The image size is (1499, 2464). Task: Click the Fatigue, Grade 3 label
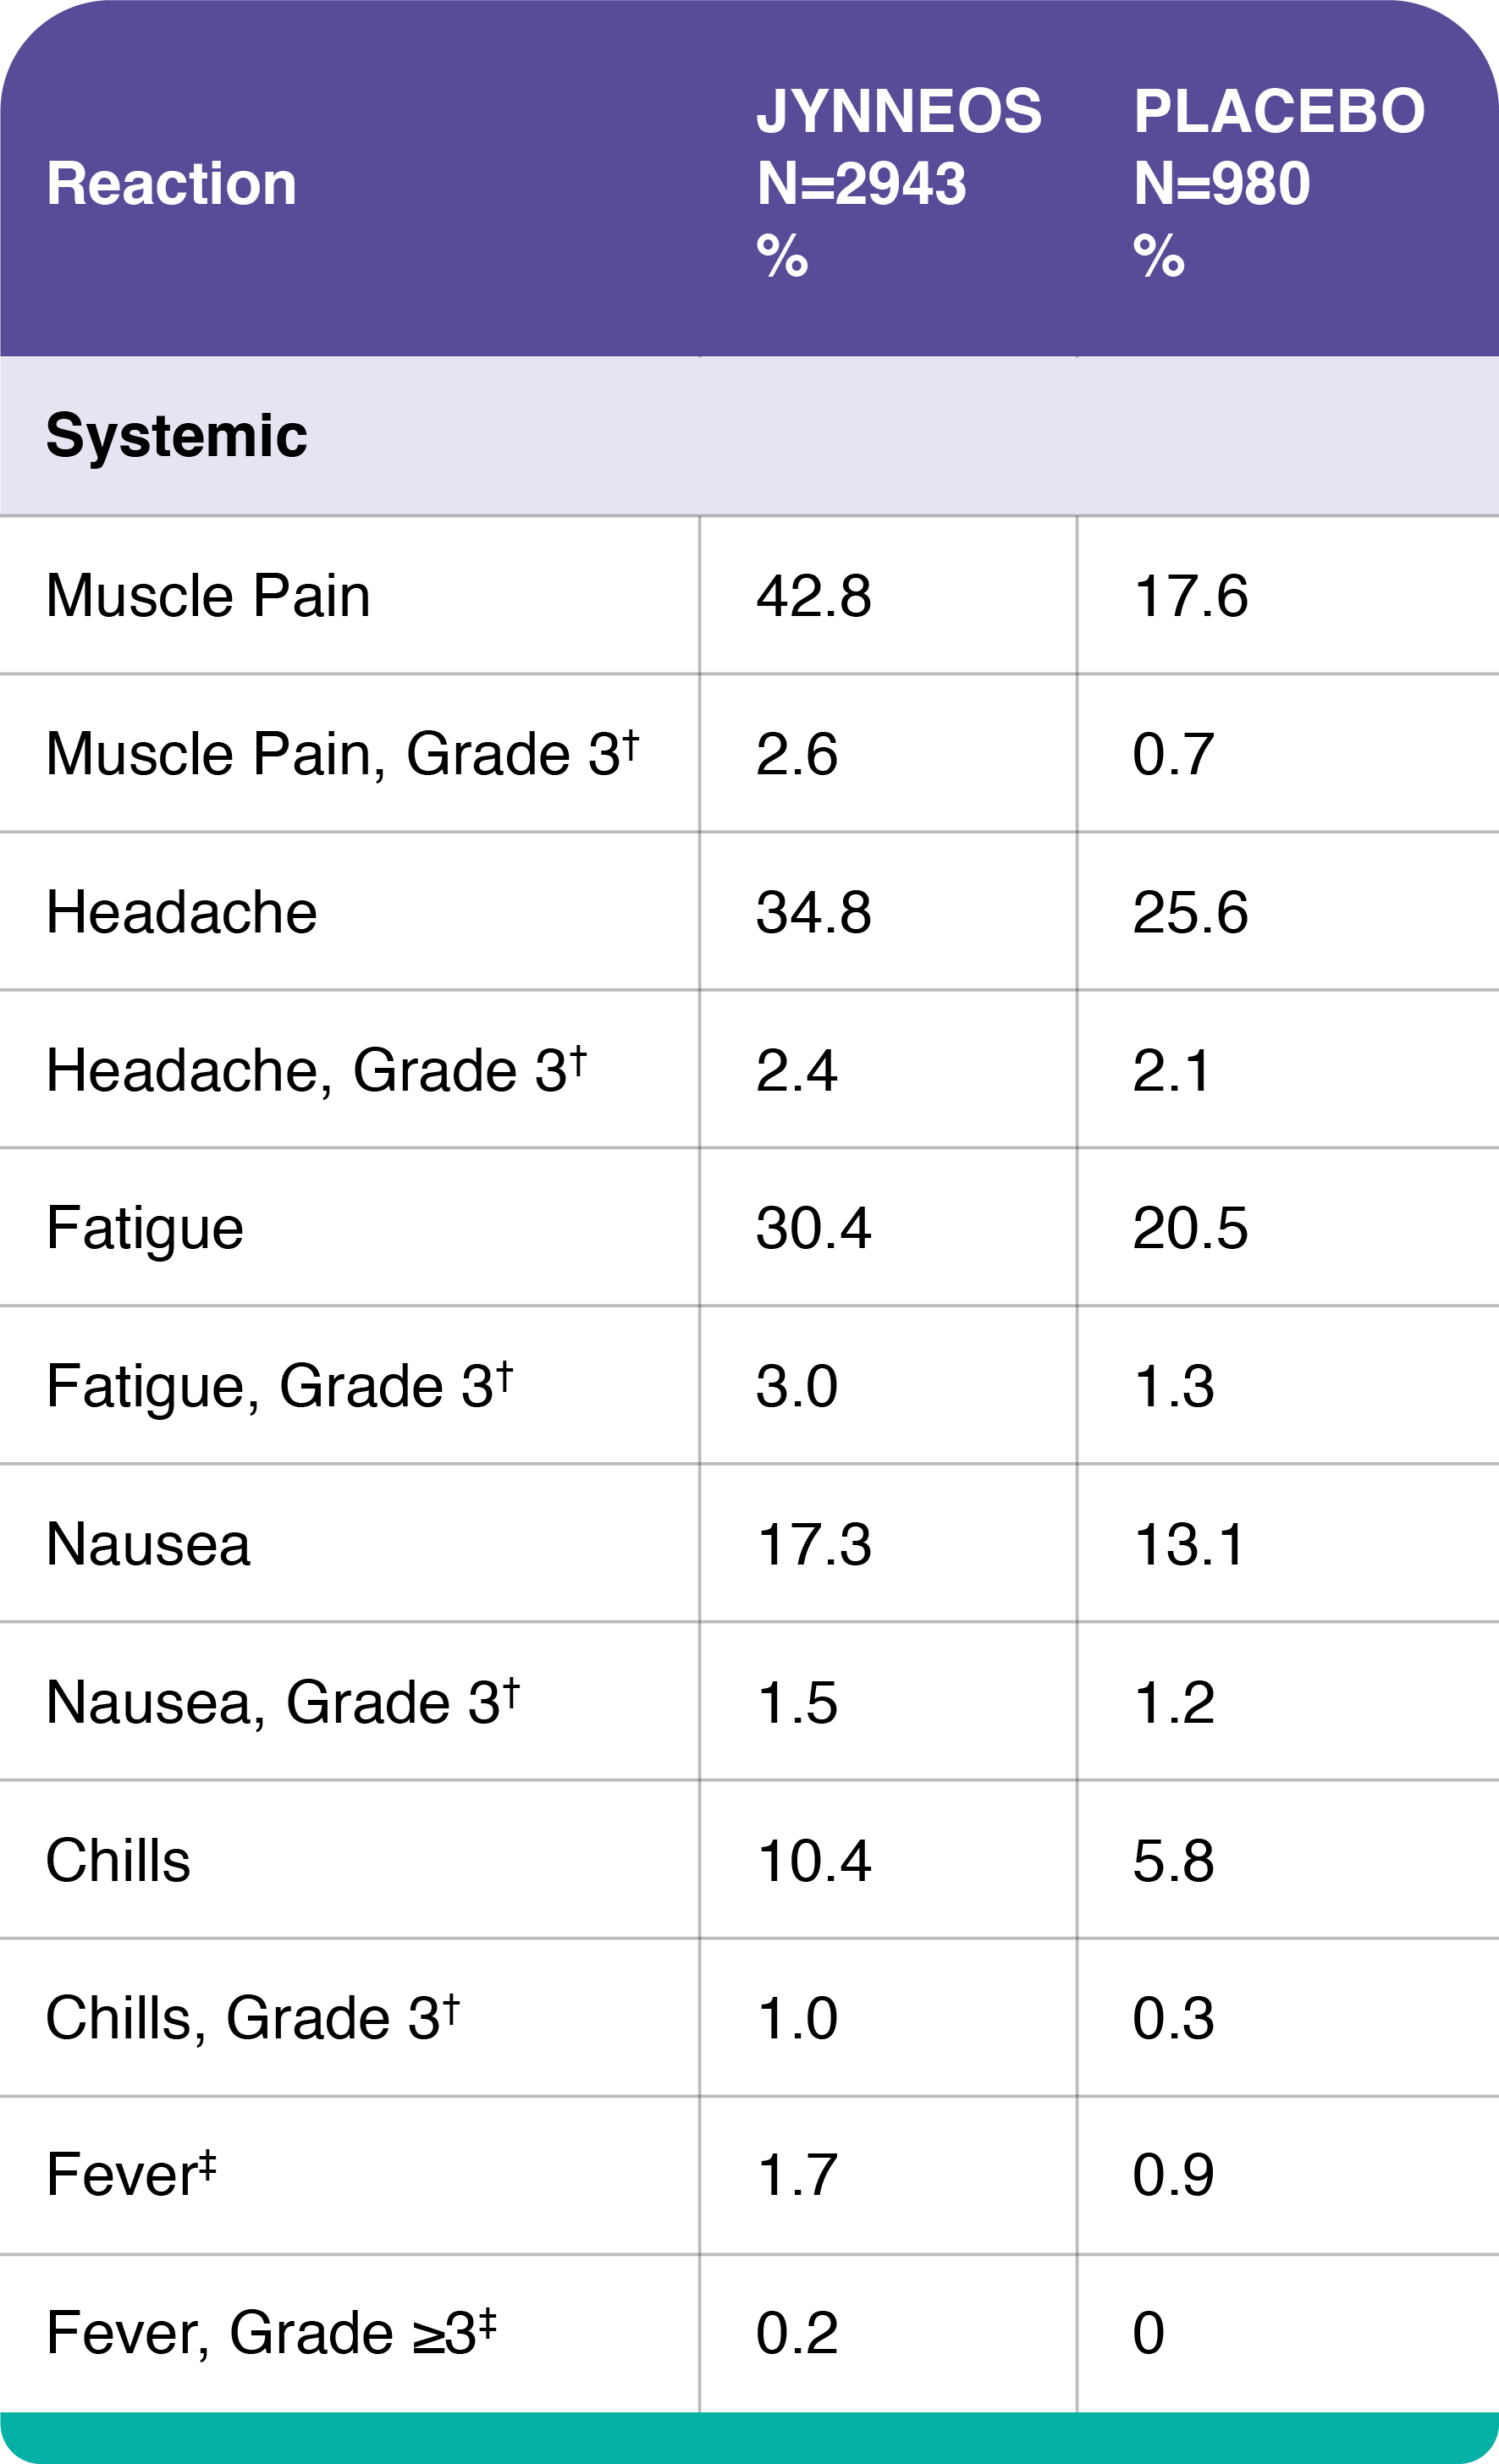tap(279, 1386)
